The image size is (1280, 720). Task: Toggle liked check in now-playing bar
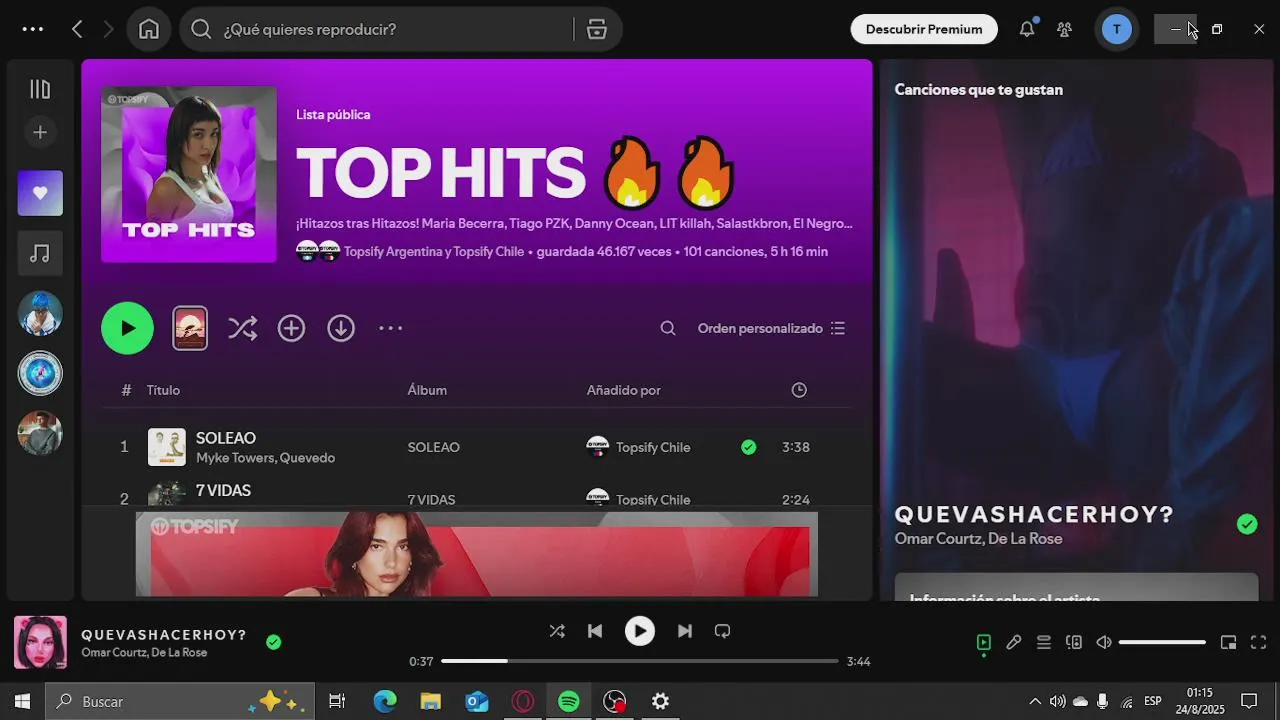click(273, 642)
